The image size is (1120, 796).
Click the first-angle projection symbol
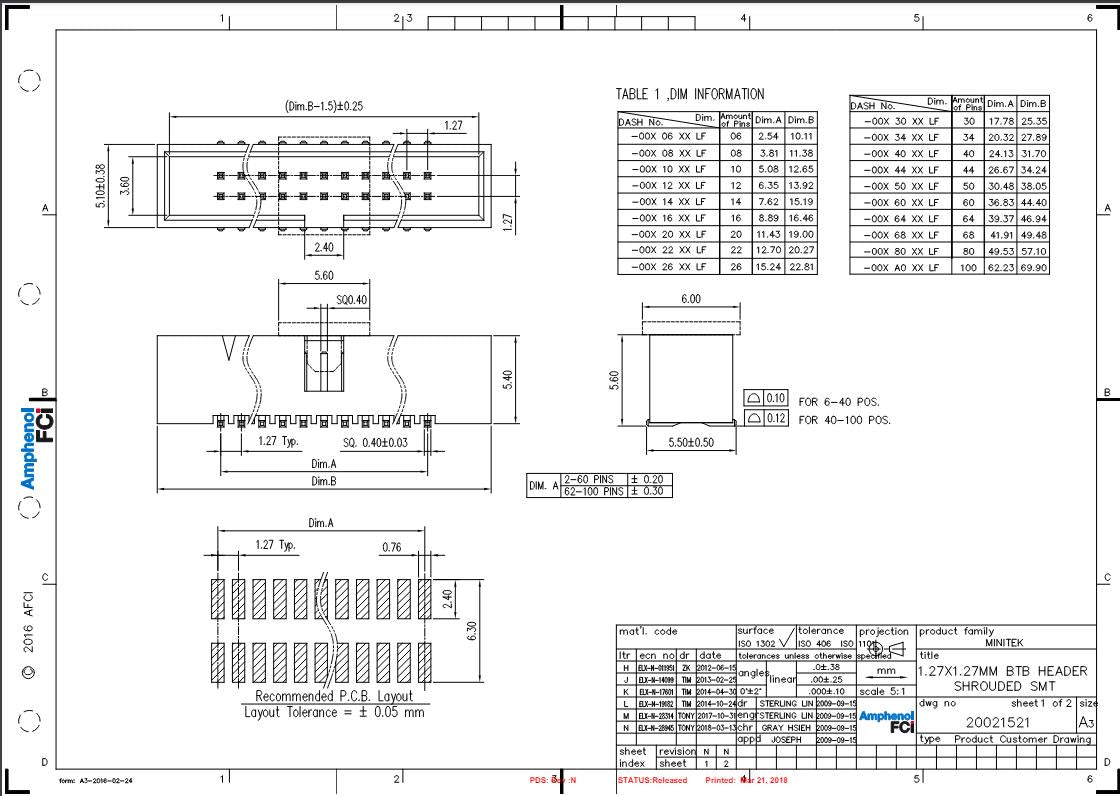point(886,650)
